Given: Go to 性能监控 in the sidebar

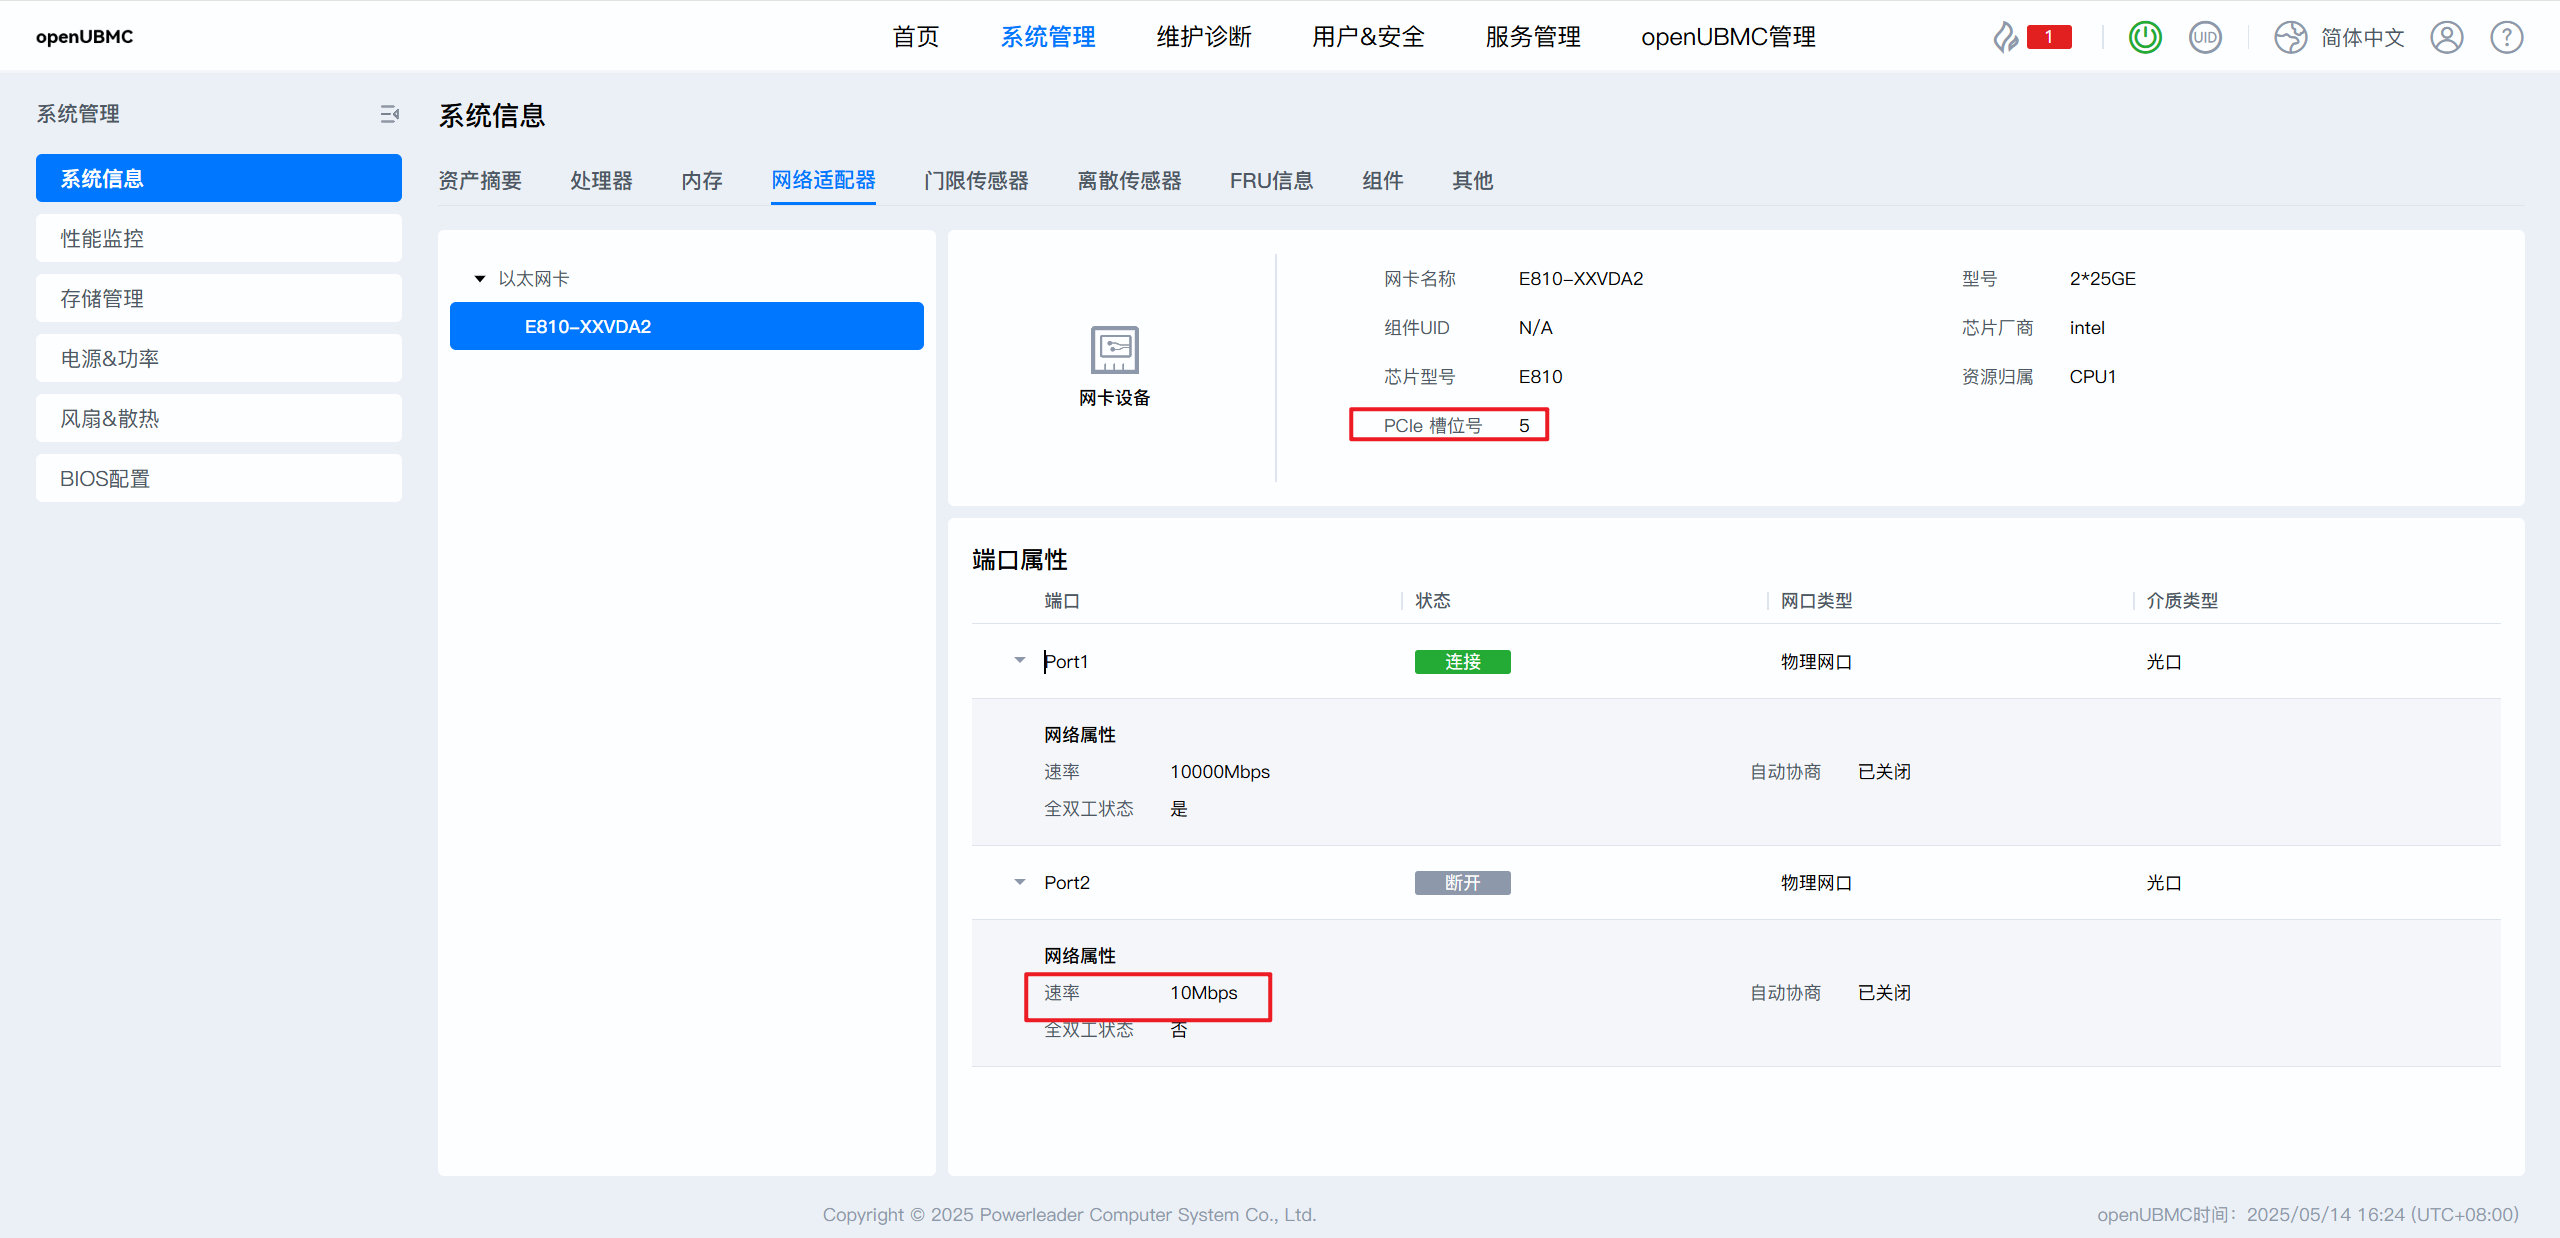Looking at the screenshot, I should coord(218,238).
